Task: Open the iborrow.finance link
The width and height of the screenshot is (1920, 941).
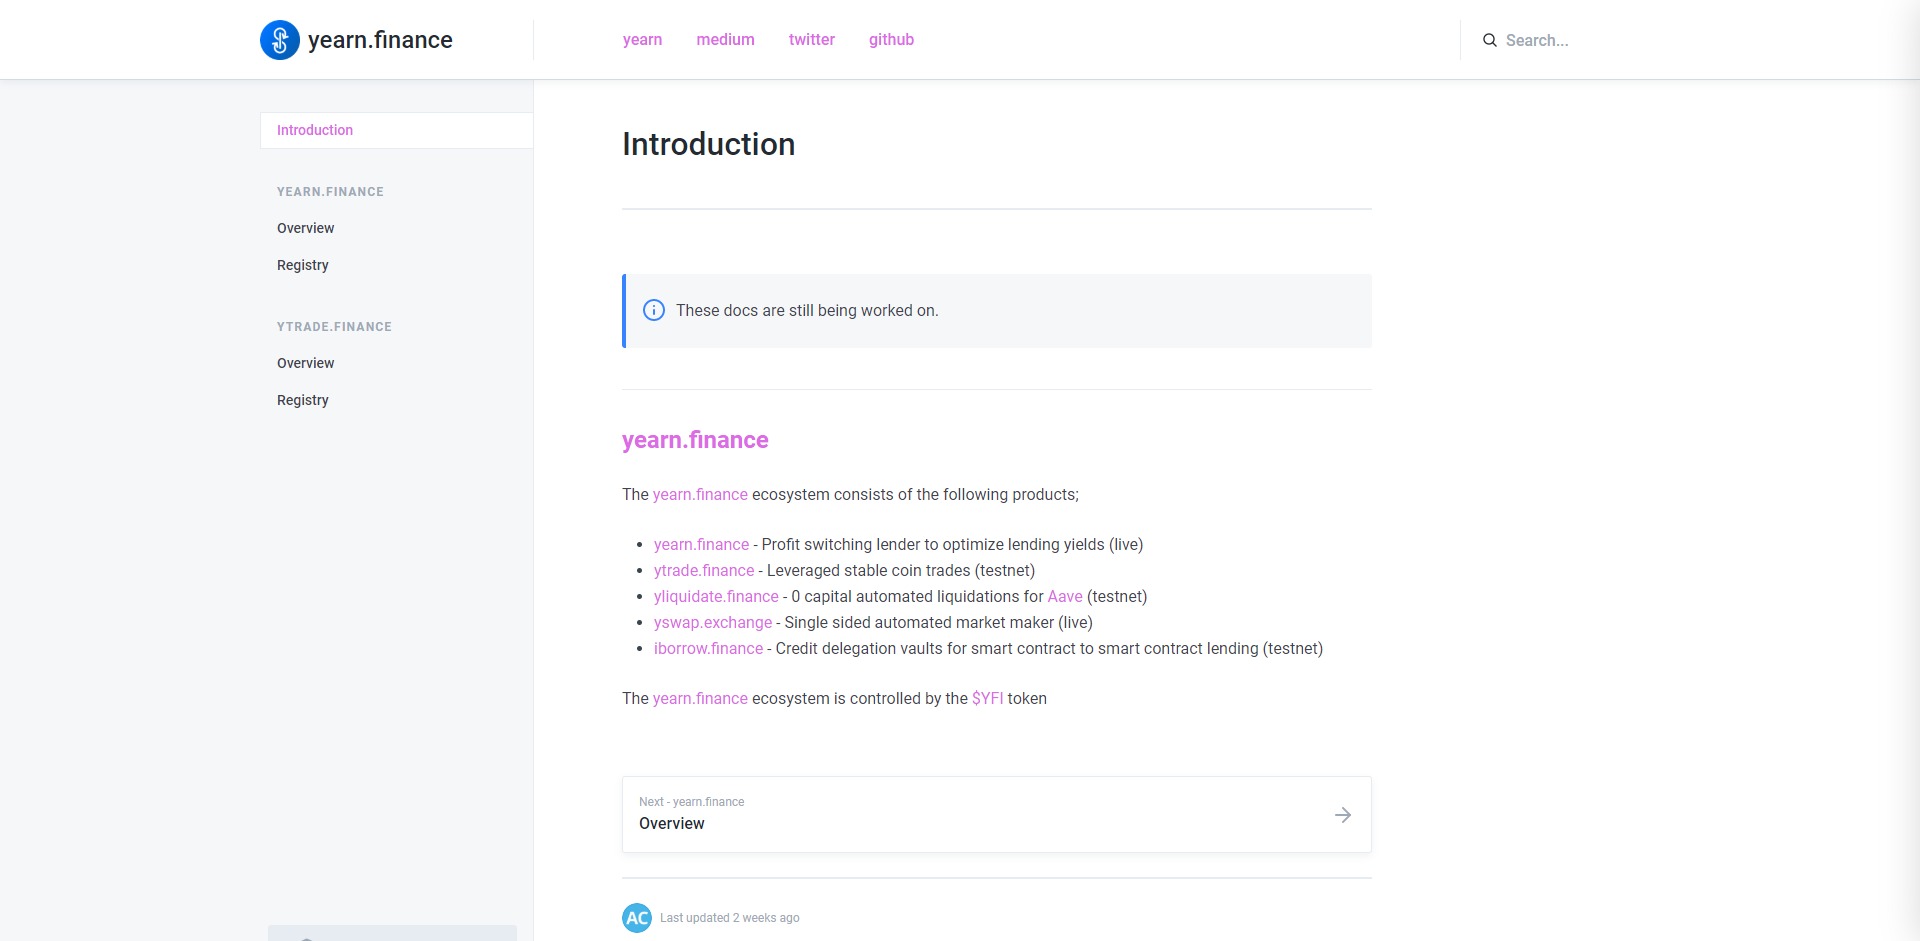Action: tap(708, 648)
